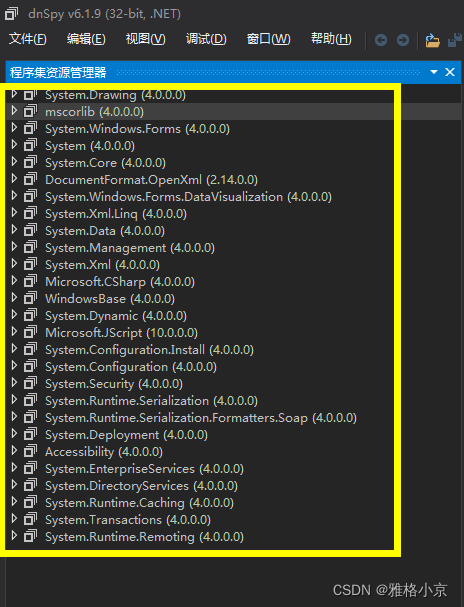Select System.Security (4.0.0.0) entry

114,384
